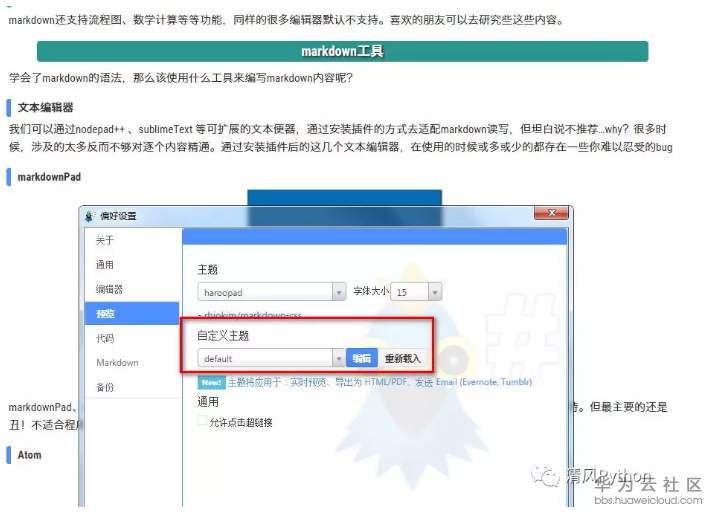Image resolution: width=716 pixels, height=515 pixels.
Task: Select the highlighted 预览 sidebar item
Action: click(x=132, y=313)
